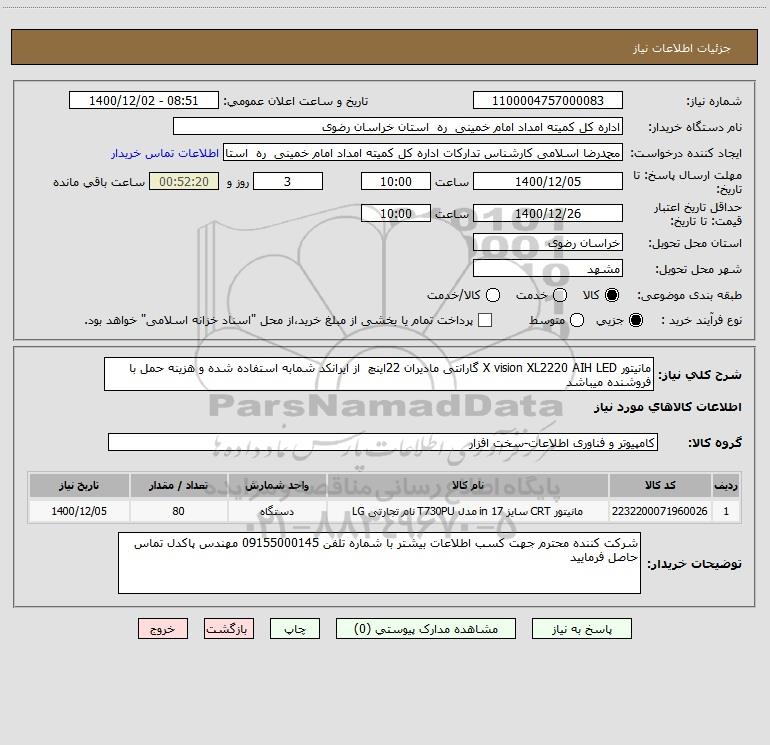
Task: Click the تاریخ نیاز column header
Action: 79,485
